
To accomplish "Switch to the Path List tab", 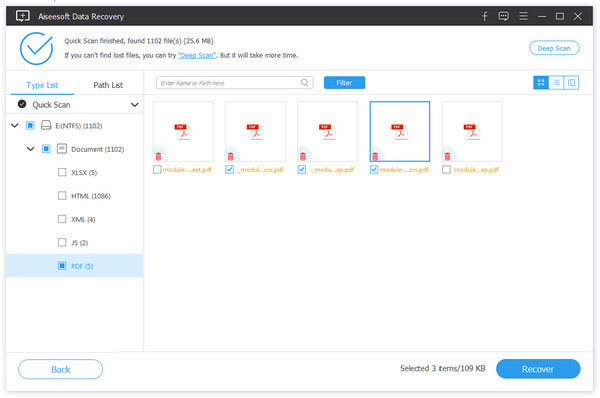I will (108, 85).
